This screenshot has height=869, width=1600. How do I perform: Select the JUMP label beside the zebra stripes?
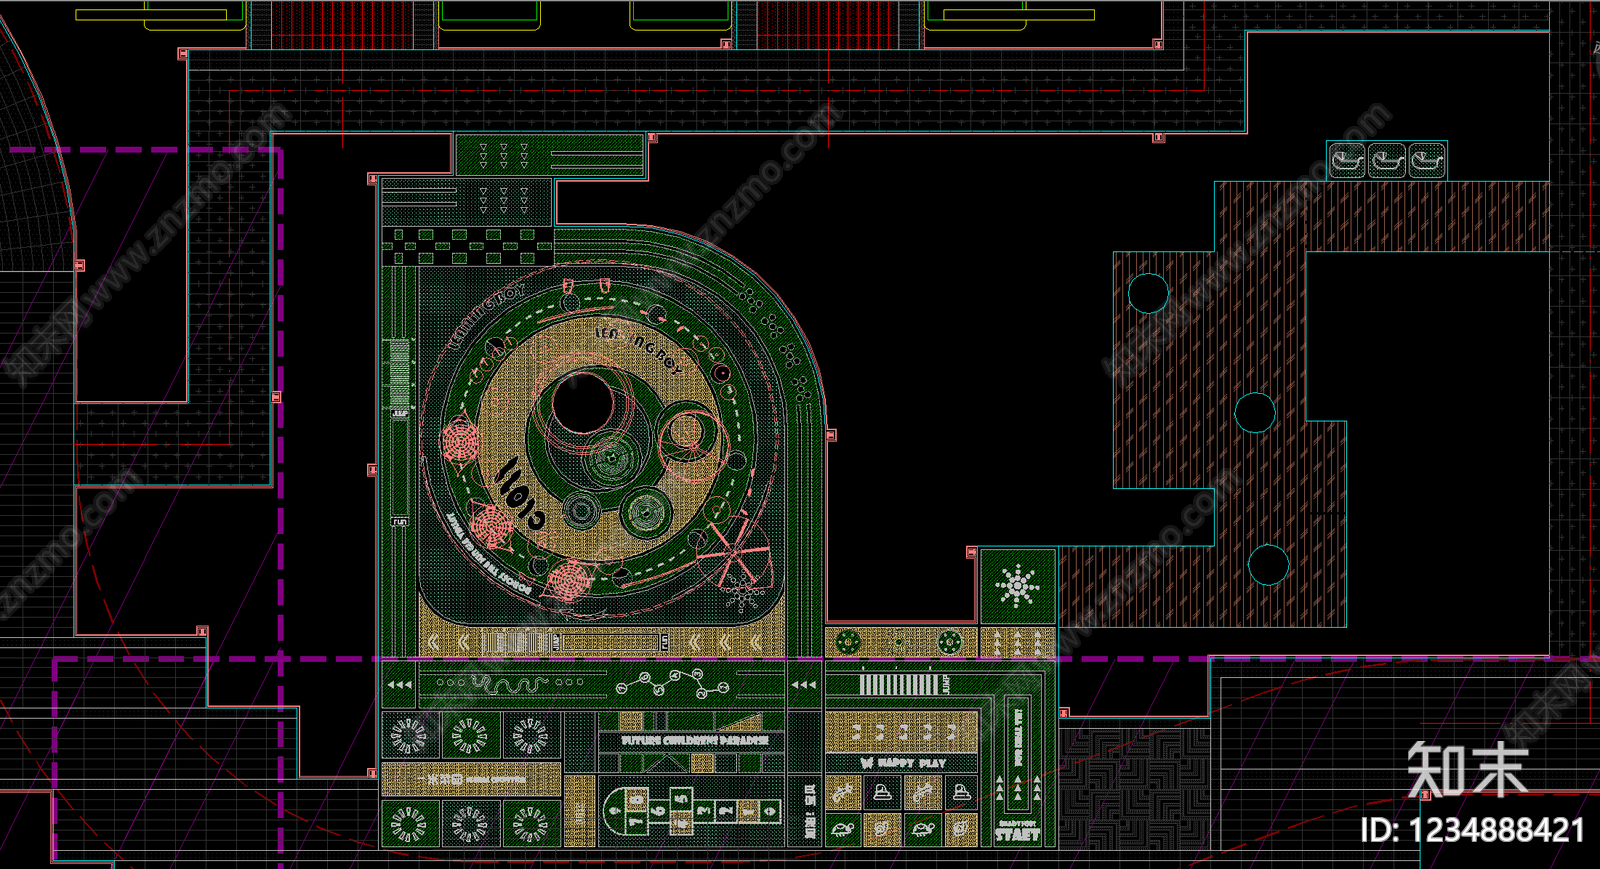946,684
